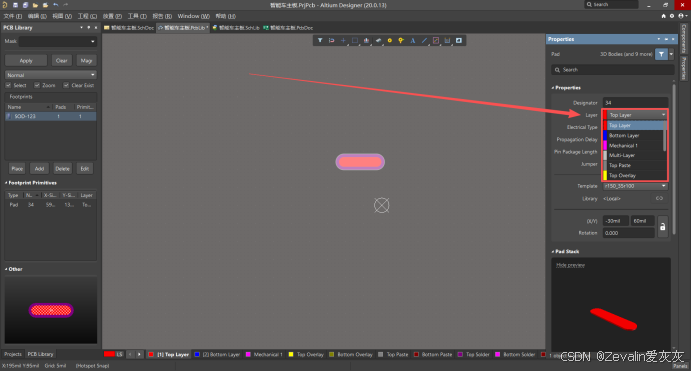
Task: Click the library link icon beside <Local>
Action: coord(659,199)
